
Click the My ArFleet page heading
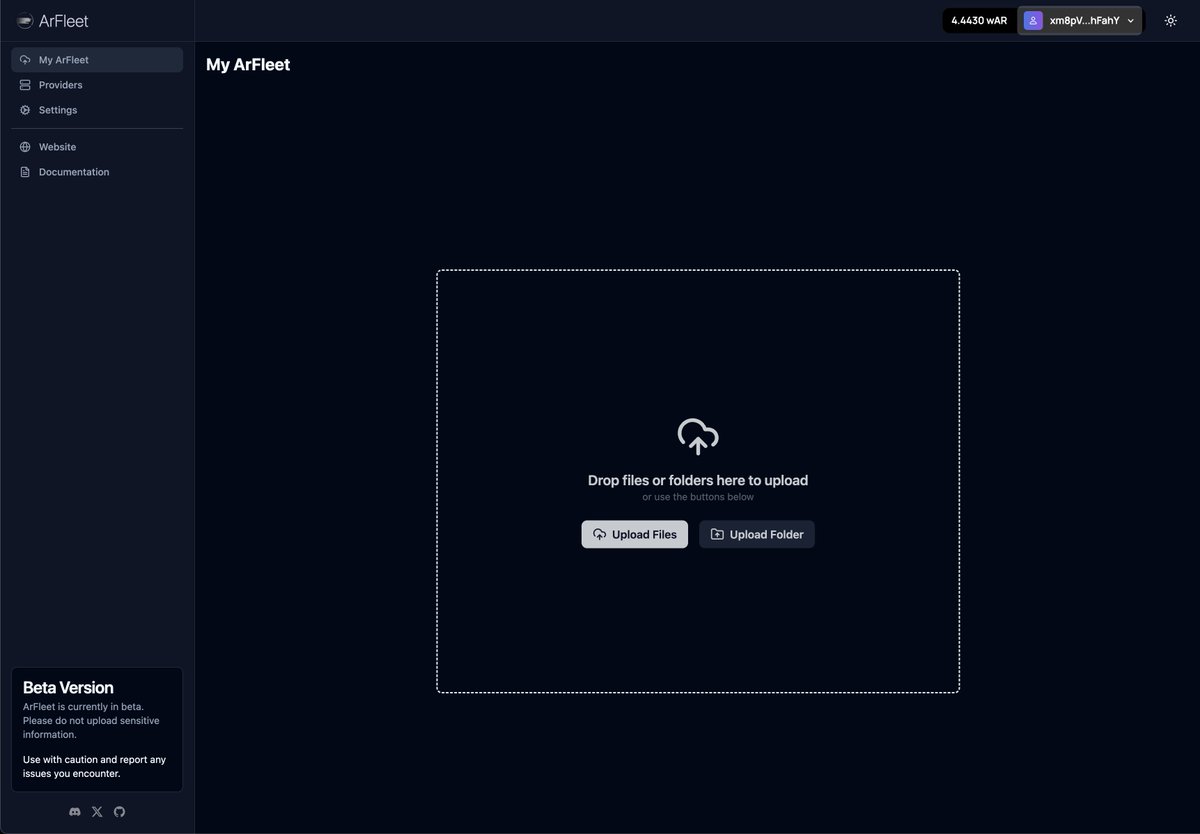point(248,65)
